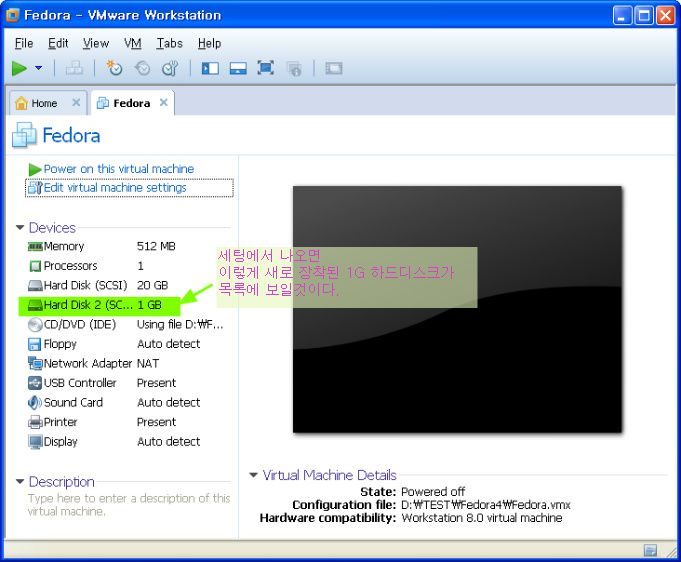Screen dimensions: 681x562
Task: Maximize the VMware Workstation window
Action: (x=644, y=16)
